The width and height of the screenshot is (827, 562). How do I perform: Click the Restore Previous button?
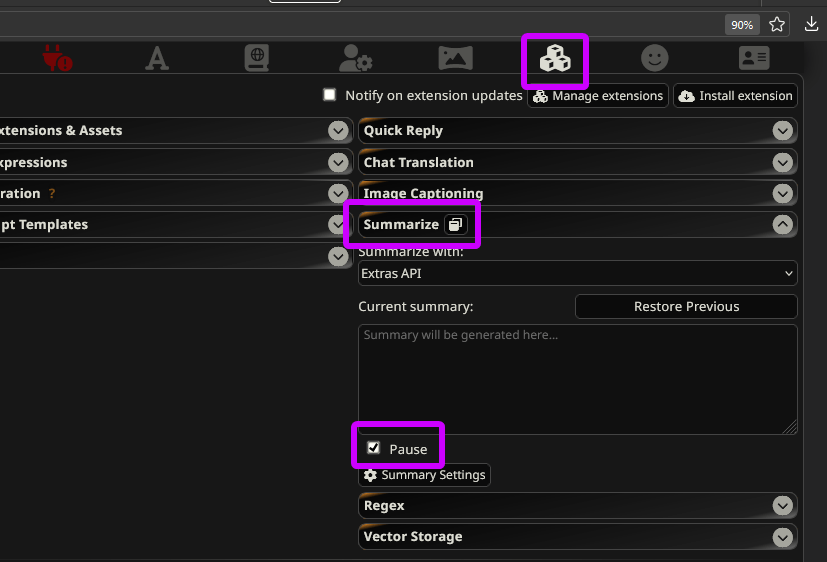tap(686, 306)
